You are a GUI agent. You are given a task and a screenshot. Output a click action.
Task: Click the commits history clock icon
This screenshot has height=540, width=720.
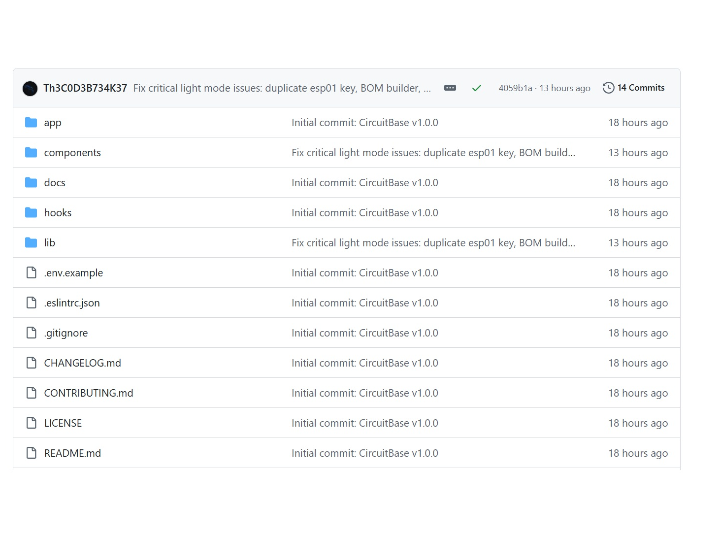(x=608, y=88)
